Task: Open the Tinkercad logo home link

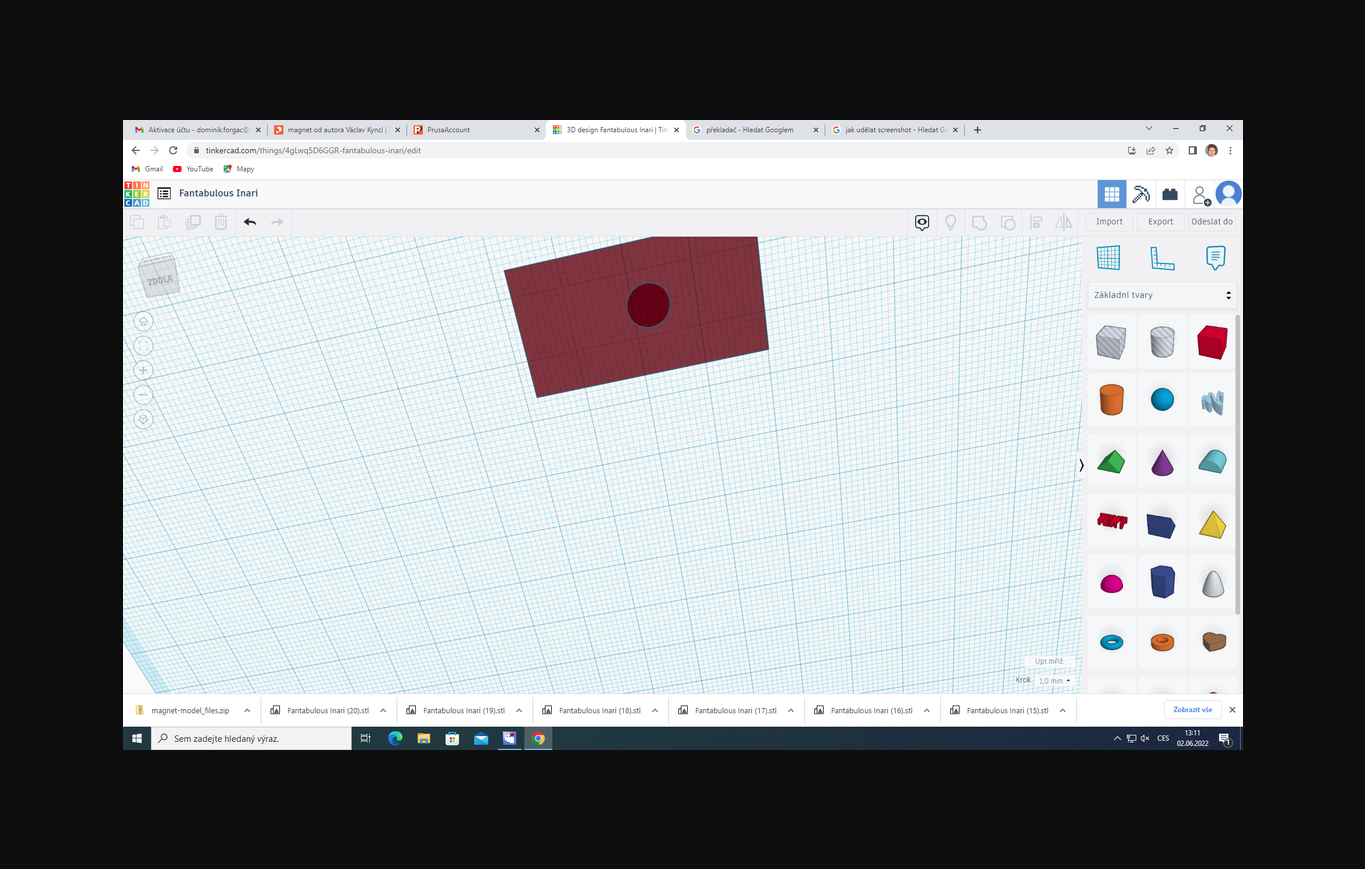Action: (137, 194)
